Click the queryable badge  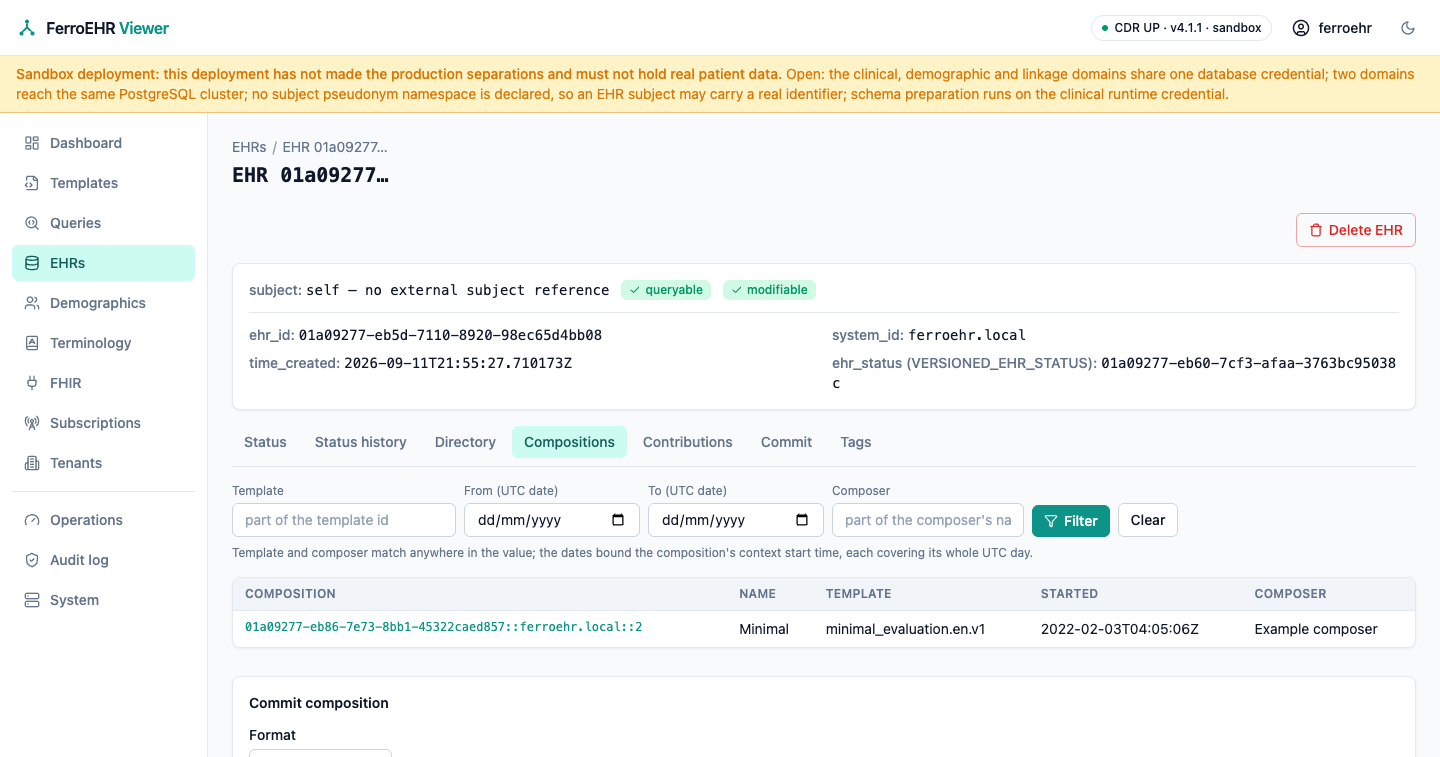pyautogui.click(x=666, y=290)
